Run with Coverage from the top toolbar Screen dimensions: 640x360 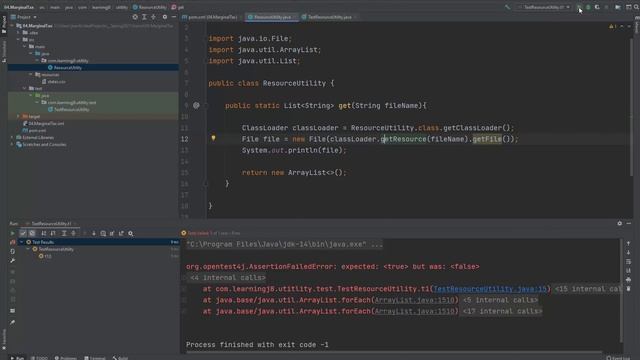click(x=597, y=7)
